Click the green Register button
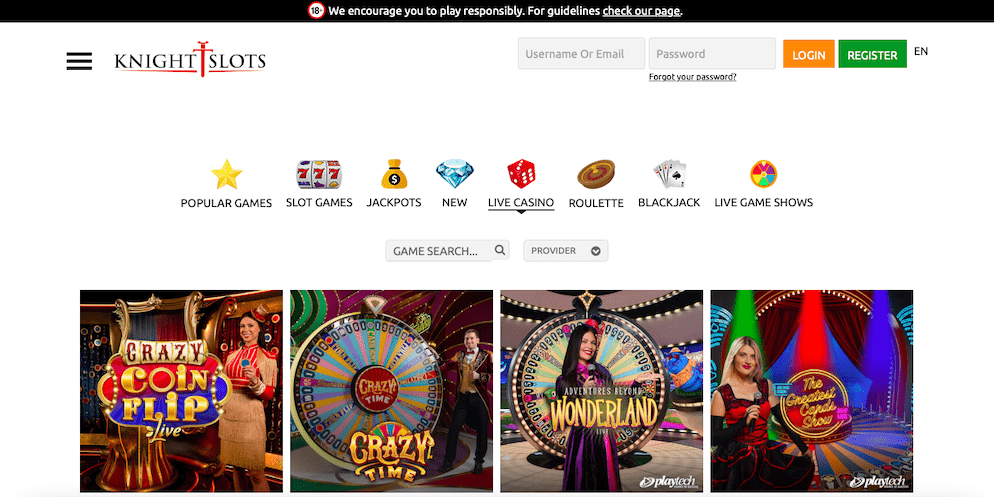This screenshot has height=497, width=994. [872, 54]
